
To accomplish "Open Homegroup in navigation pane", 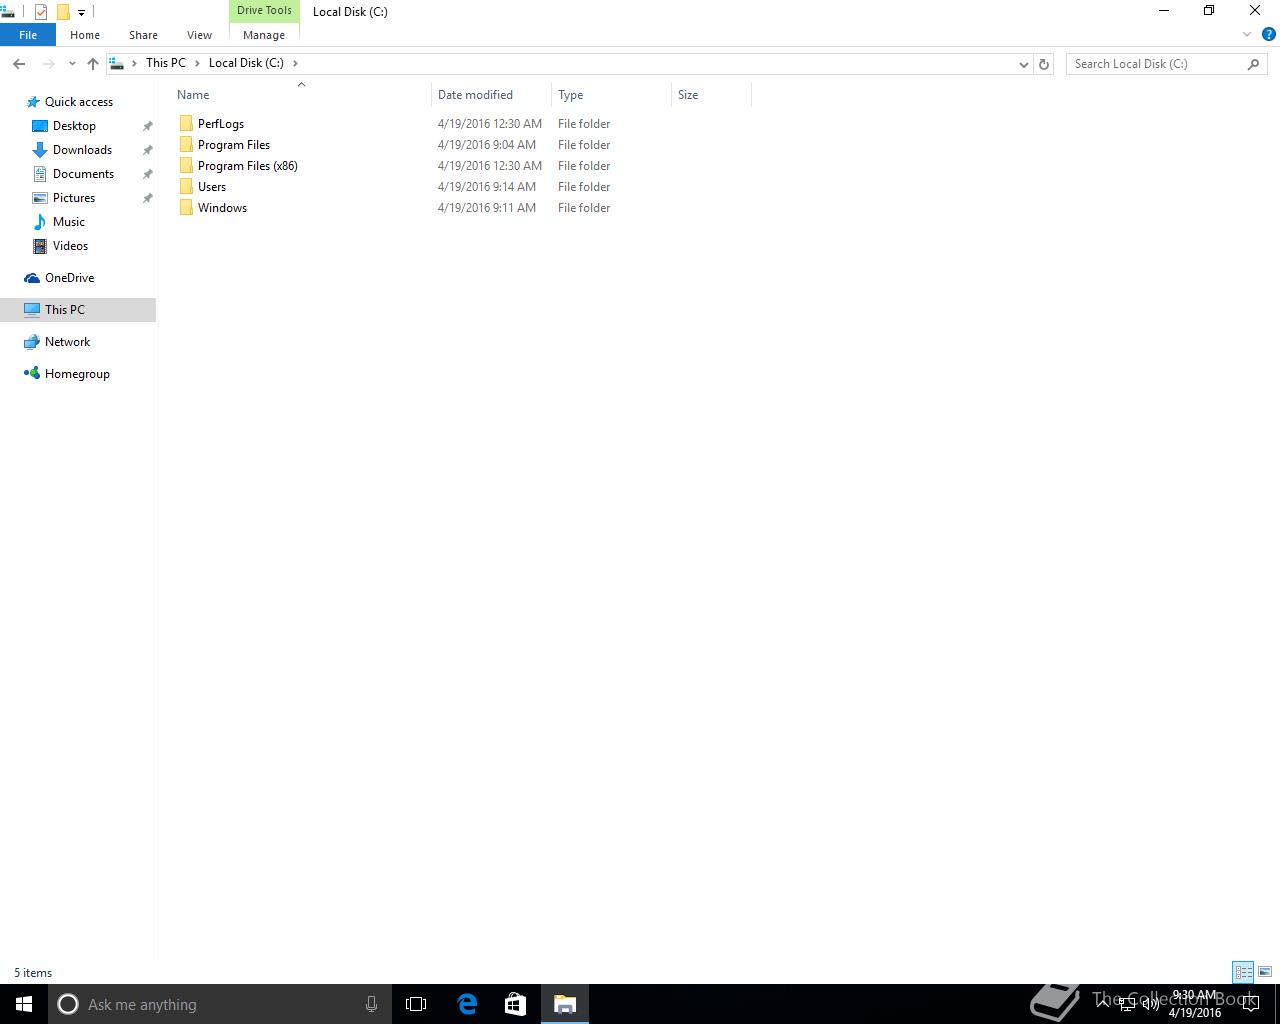I will point(77,374).
